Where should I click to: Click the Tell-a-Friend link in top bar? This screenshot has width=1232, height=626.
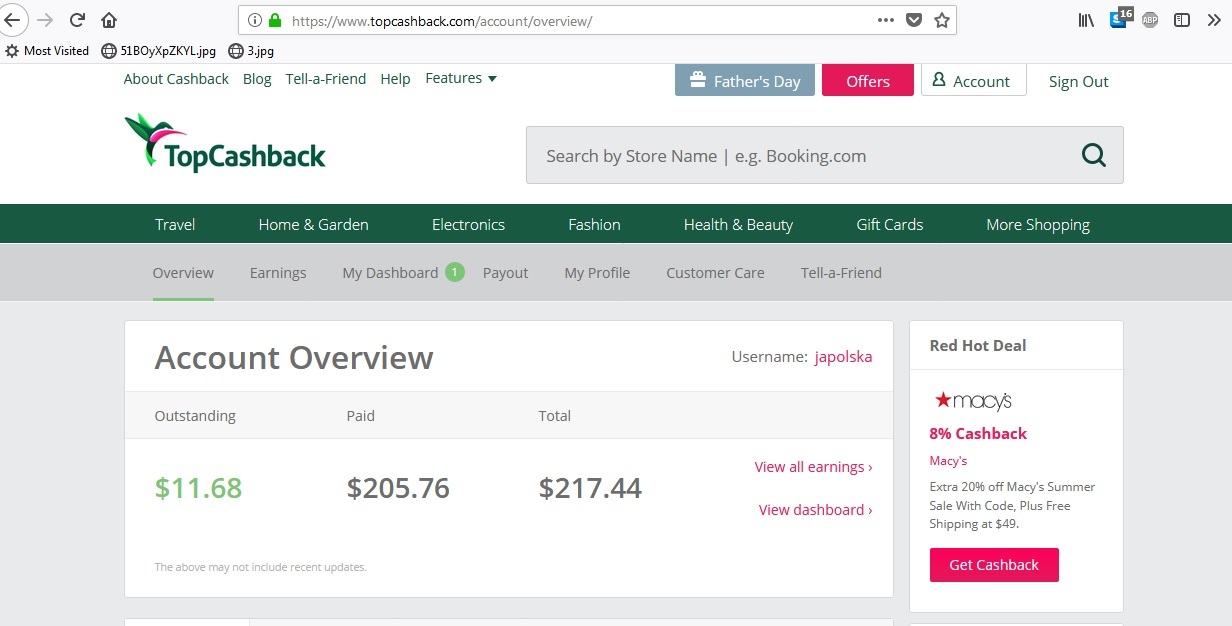pyautogui.click(x=326, y=79)
